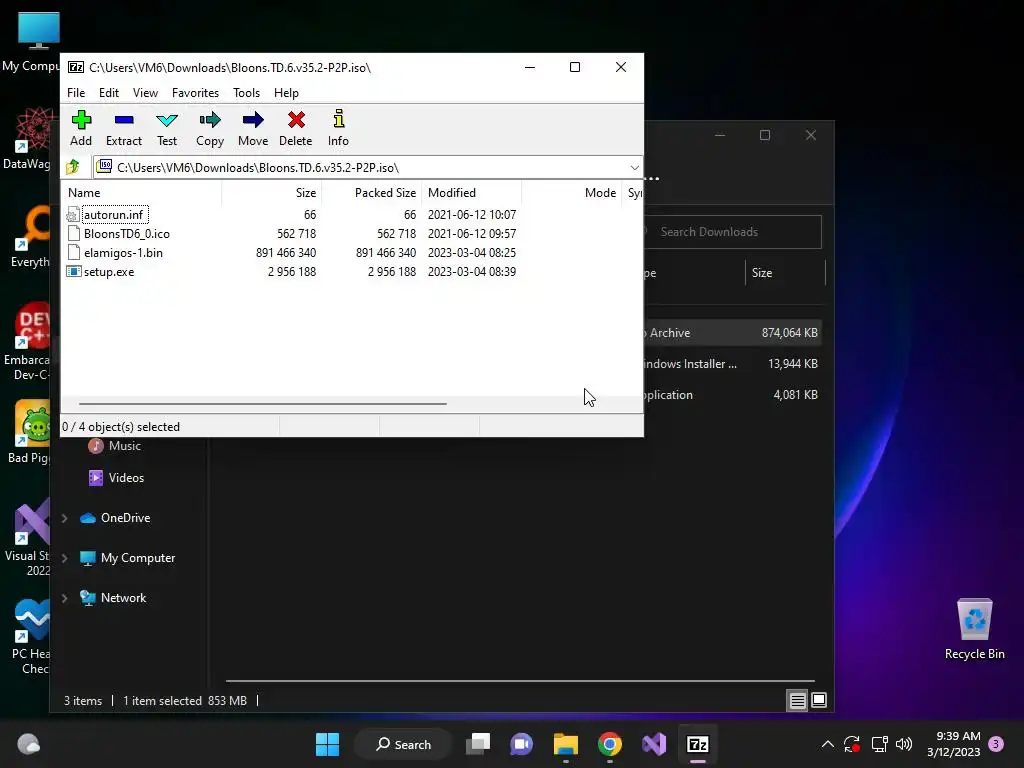The image size is (1024, 768).
Task: Show hidden system tray icons
Action: tap(827, 744)
